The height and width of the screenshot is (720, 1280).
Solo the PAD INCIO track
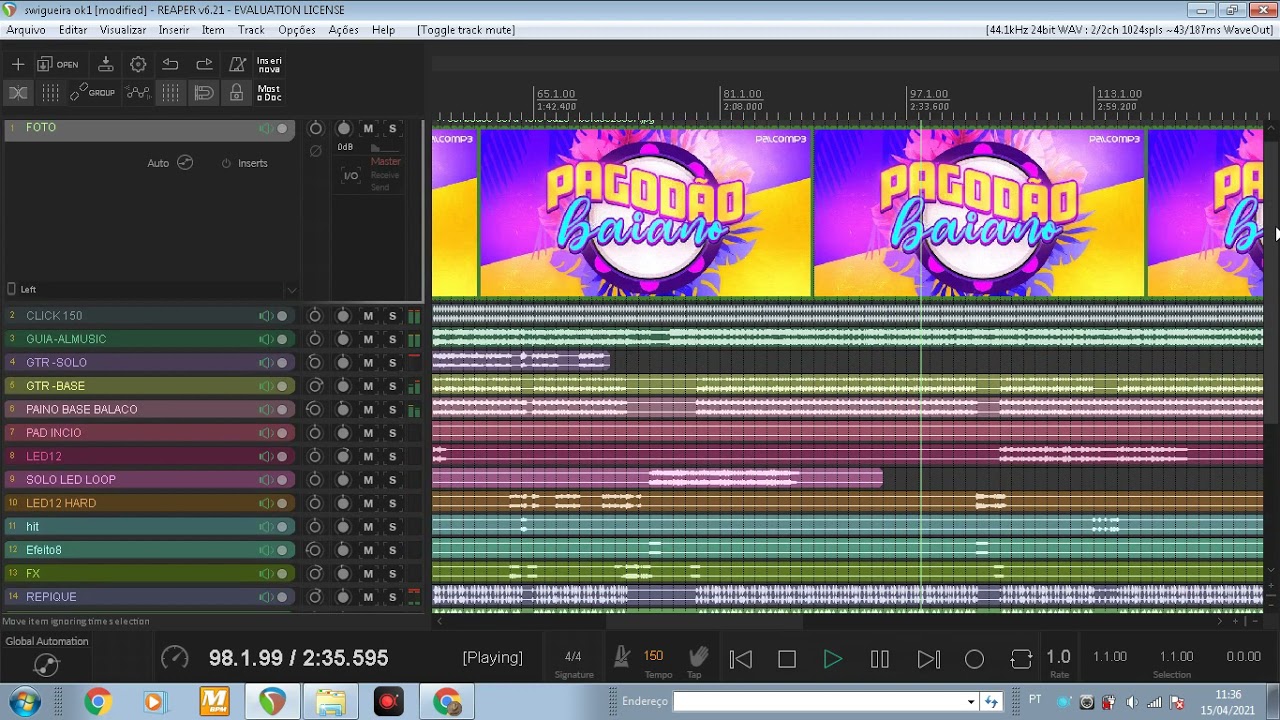[x=392, y=433]
